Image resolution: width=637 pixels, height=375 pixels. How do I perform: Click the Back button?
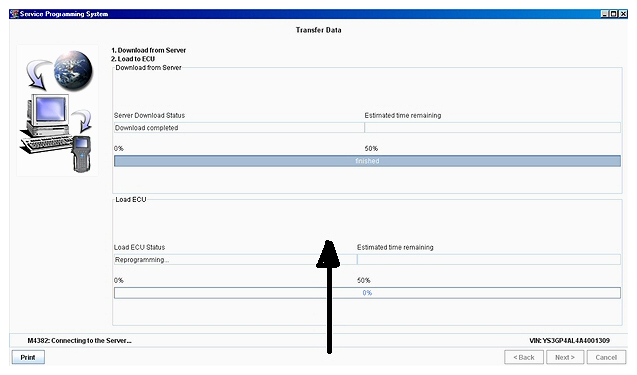click(x=524, y=358)
